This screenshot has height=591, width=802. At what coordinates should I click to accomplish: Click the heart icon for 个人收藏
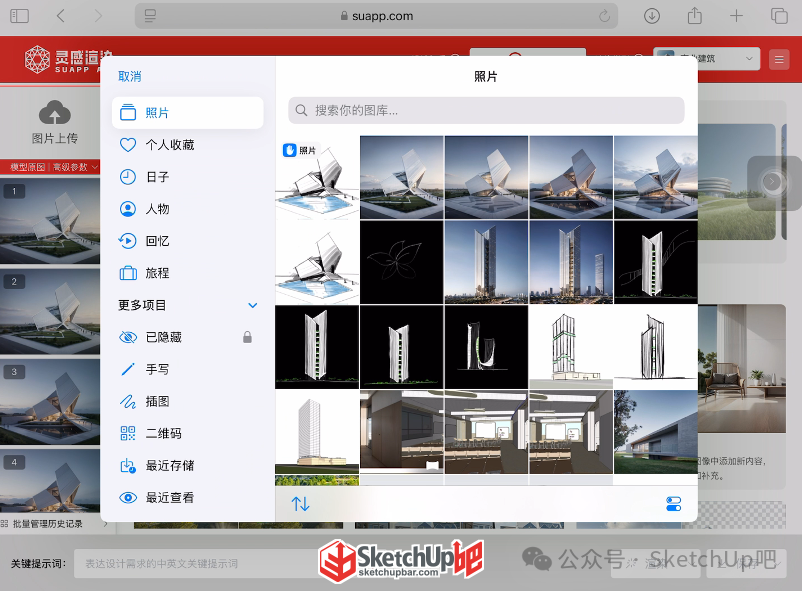coord(128,145)
